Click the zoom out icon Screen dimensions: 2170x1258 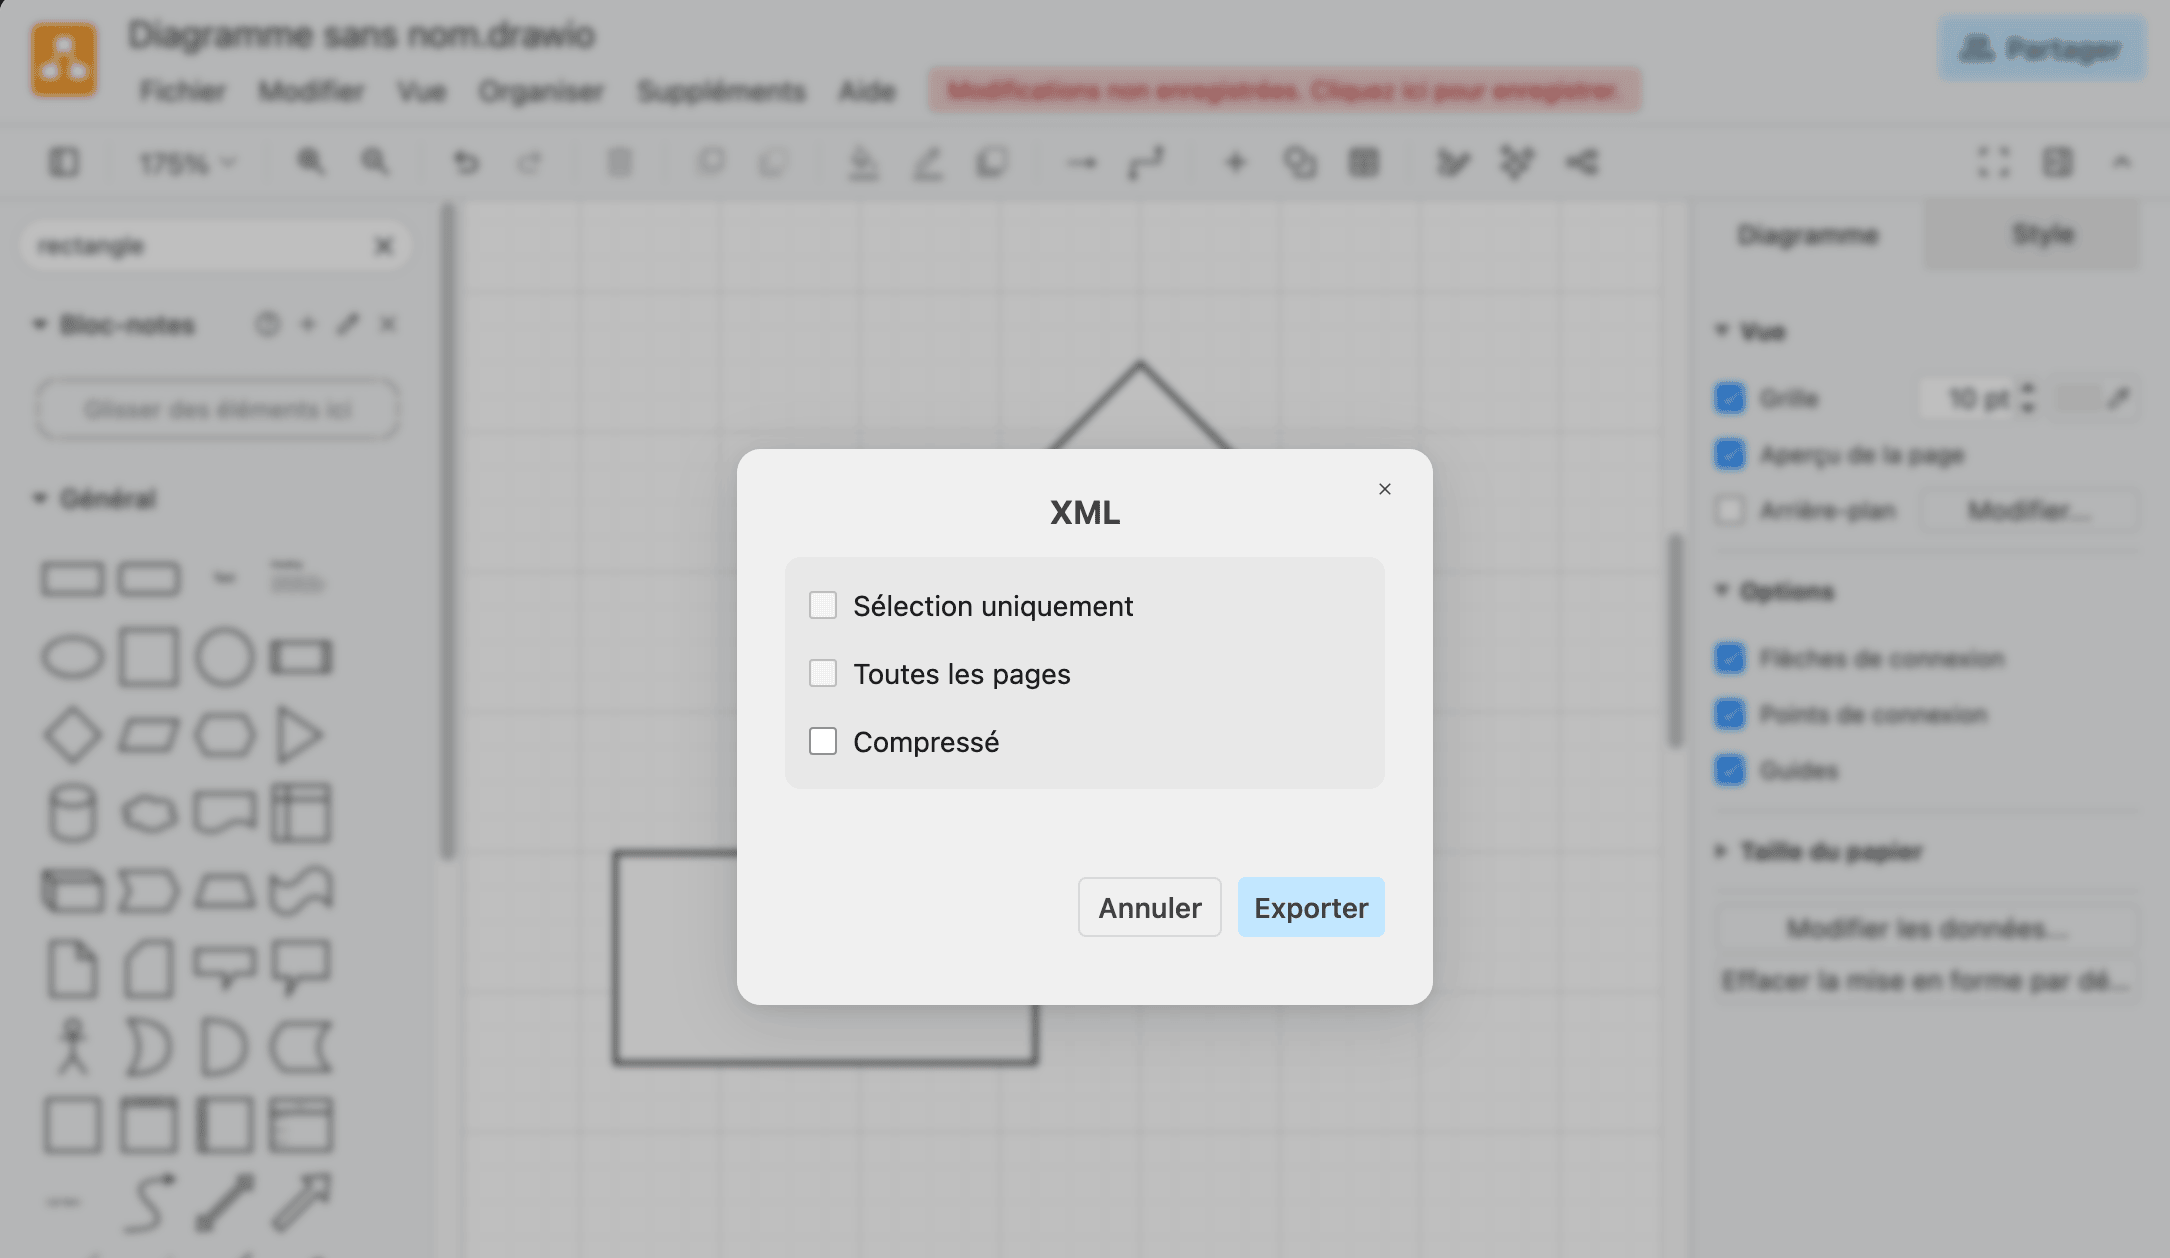point(375,162)
